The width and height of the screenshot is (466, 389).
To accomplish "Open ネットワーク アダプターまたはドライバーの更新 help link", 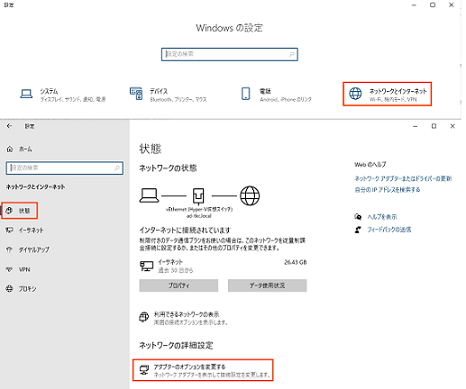I will (403, 179).
